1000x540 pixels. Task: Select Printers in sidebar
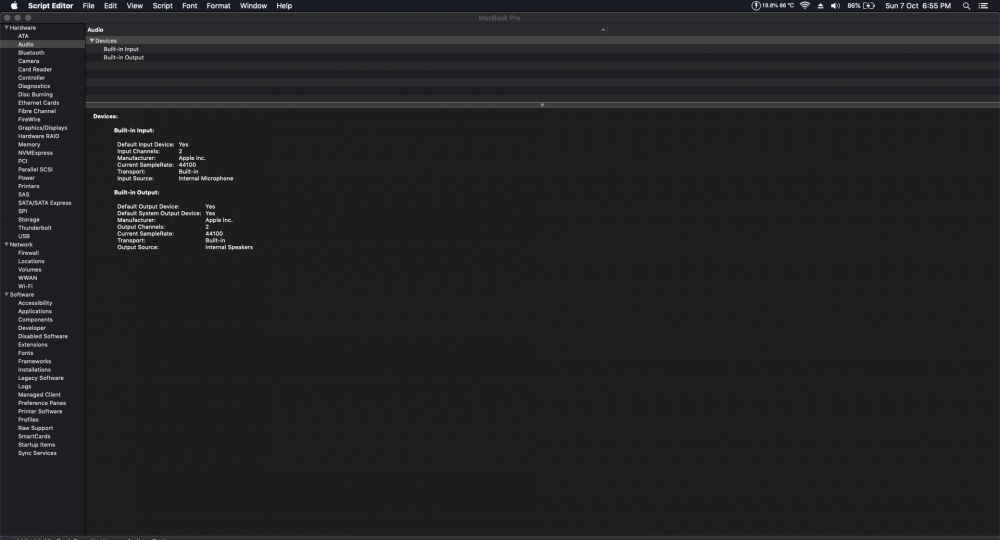pyautogui.click(x=28, y=186)
